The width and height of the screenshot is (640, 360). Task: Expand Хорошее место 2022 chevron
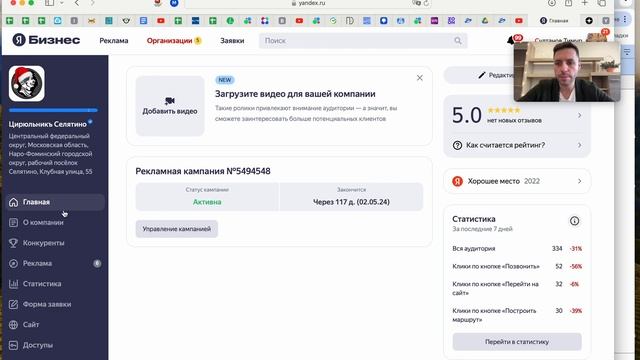tap(579, 181)
